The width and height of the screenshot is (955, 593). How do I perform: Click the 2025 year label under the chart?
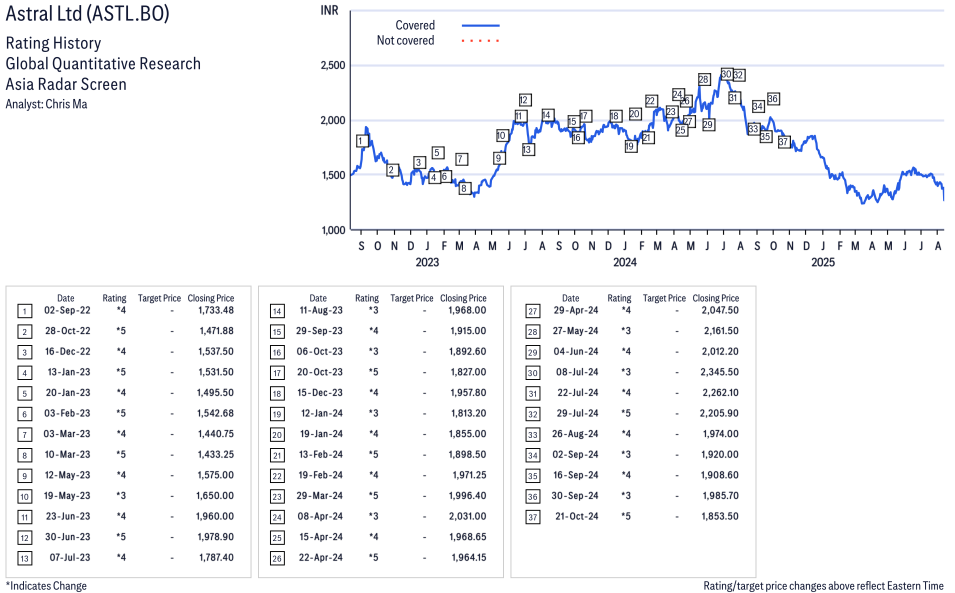(x=823, y=262)
